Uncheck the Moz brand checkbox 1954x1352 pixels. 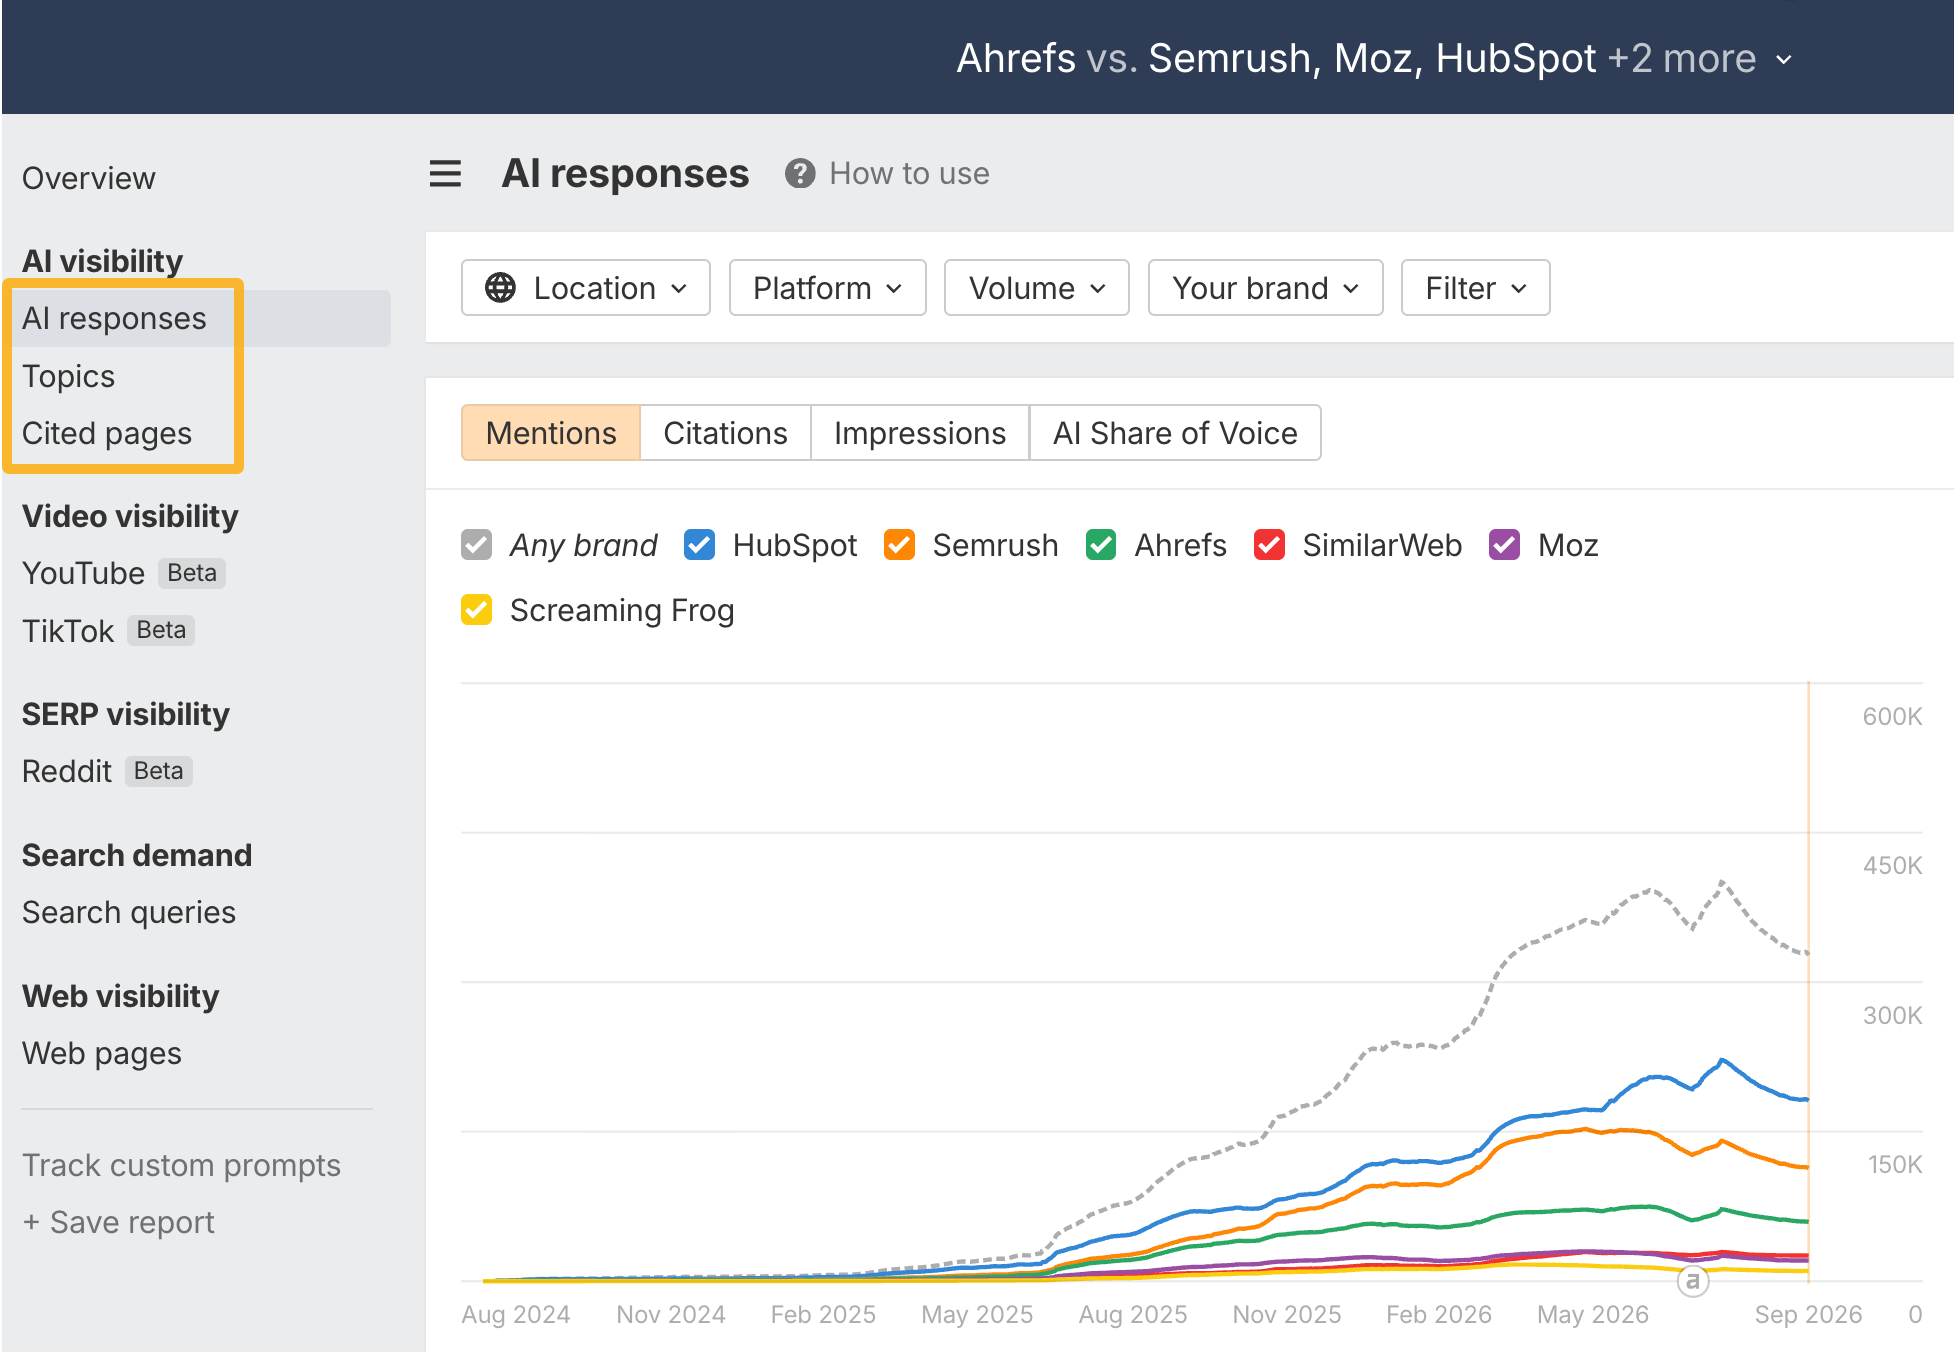1505,545
